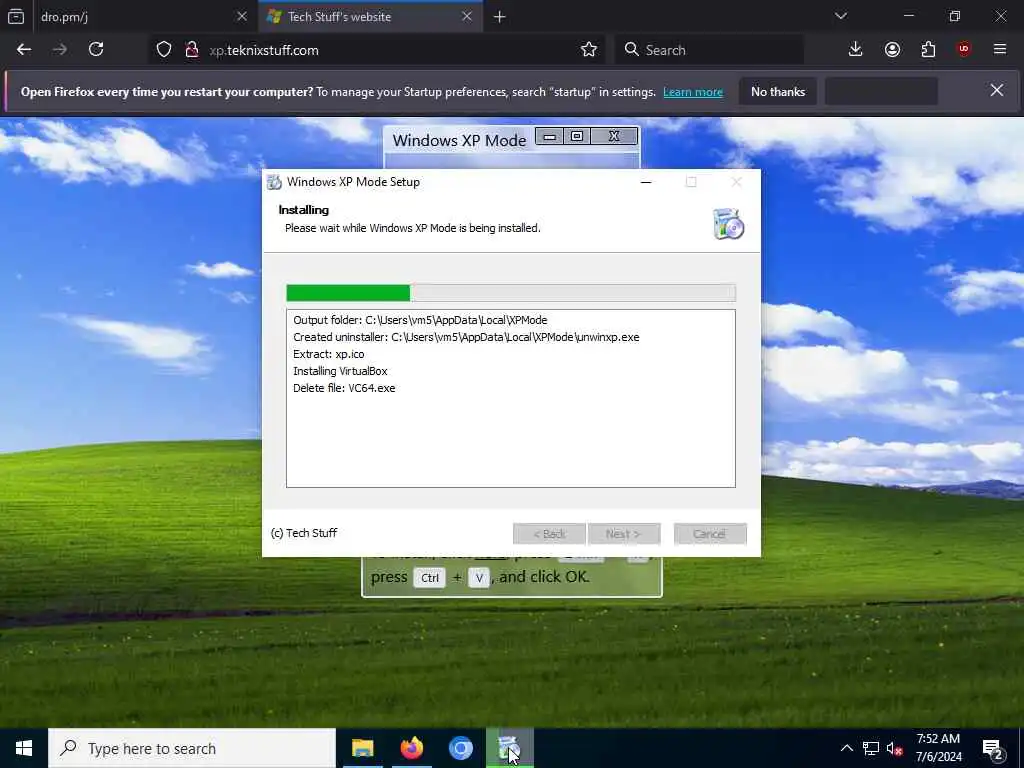Close the dro.pm/j tab
This screenshot has width=1024, height=768.
[x=242, y=16]
